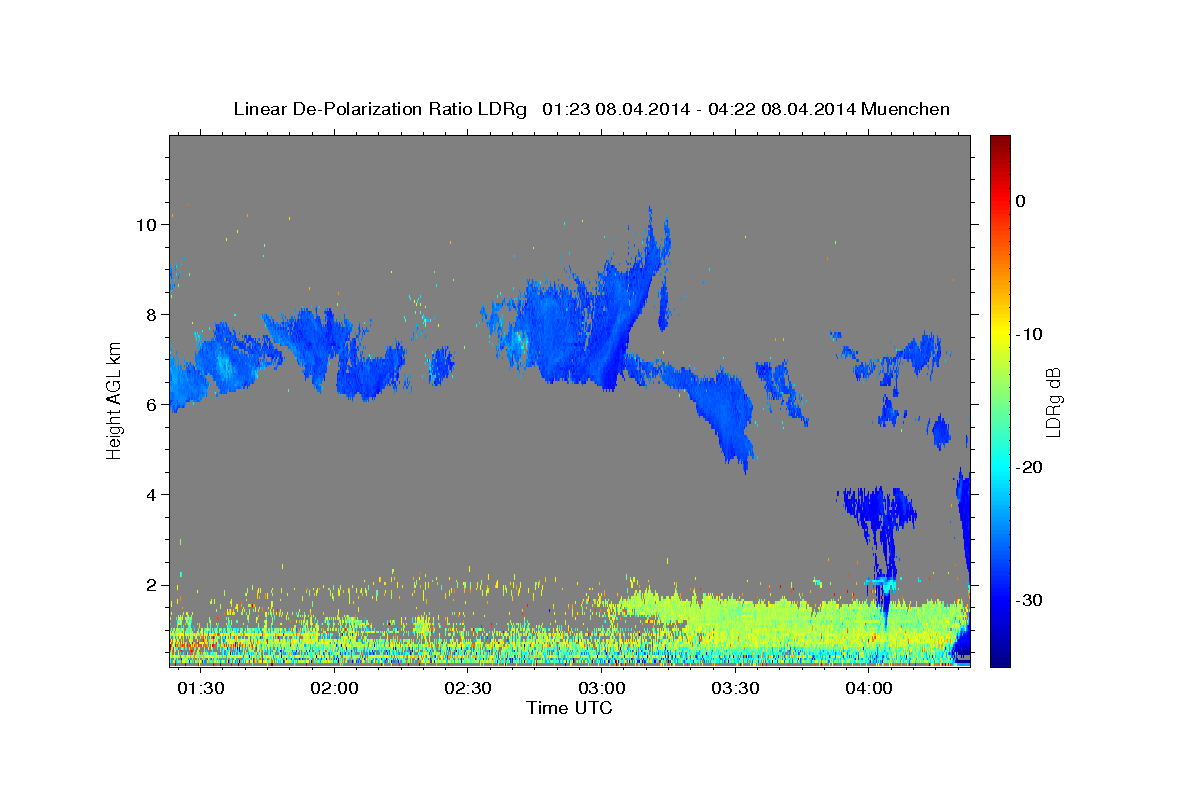Click the 'Height AGL km' y-axis label

pyautogui.click(x=114, y=400)
